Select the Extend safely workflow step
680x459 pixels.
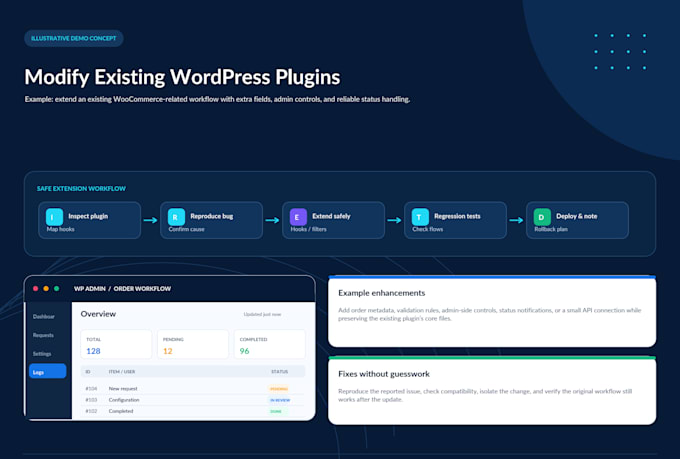(333, 220)
